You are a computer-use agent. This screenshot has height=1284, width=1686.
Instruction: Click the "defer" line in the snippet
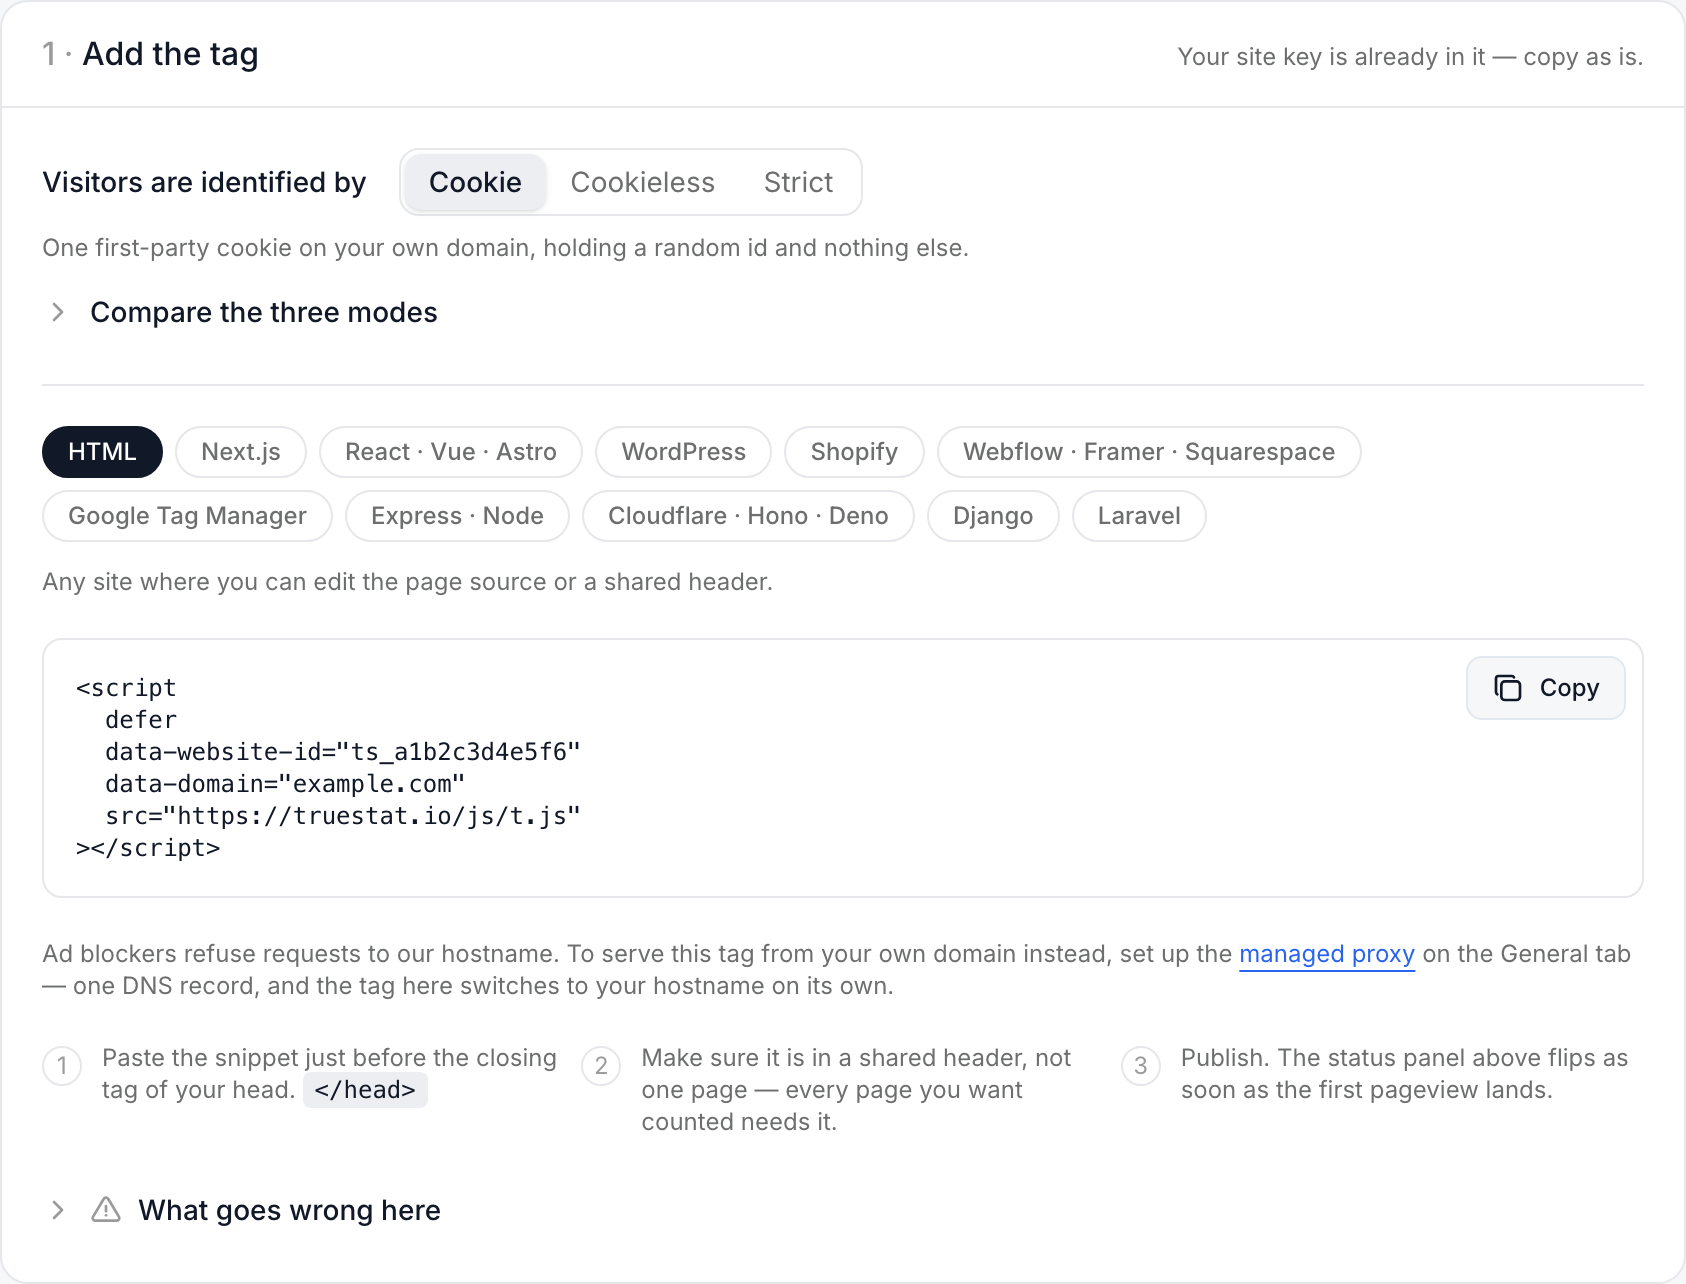point(141,720)
